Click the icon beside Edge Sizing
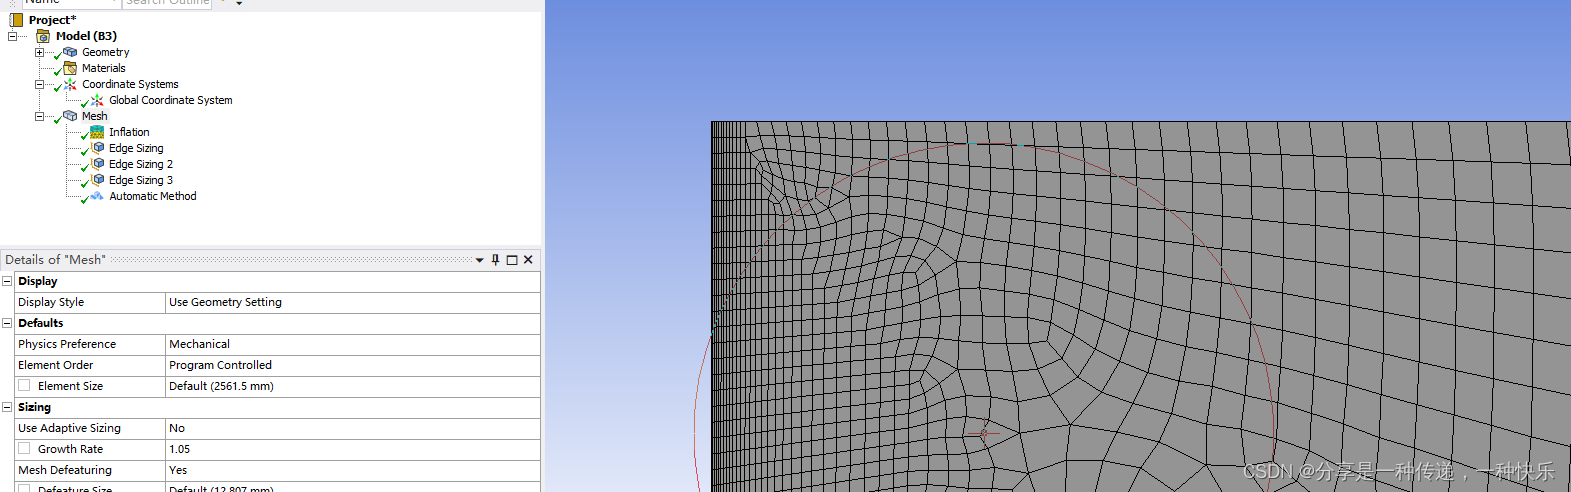The image size is (1571, 492). click(x=97, y=148)
